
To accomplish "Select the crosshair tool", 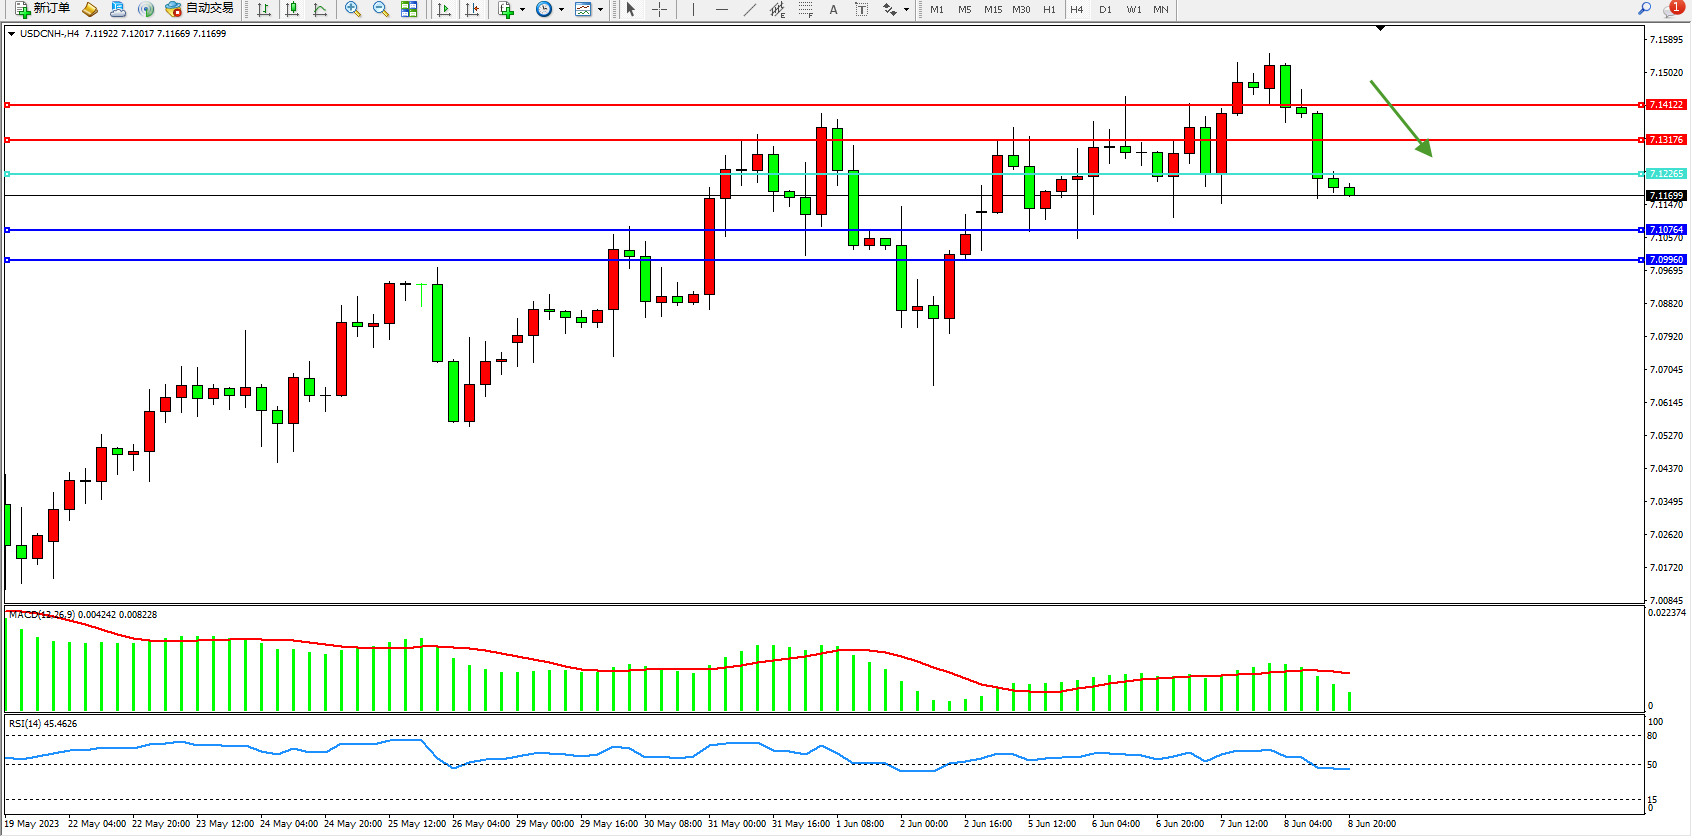I will [659, 9].
